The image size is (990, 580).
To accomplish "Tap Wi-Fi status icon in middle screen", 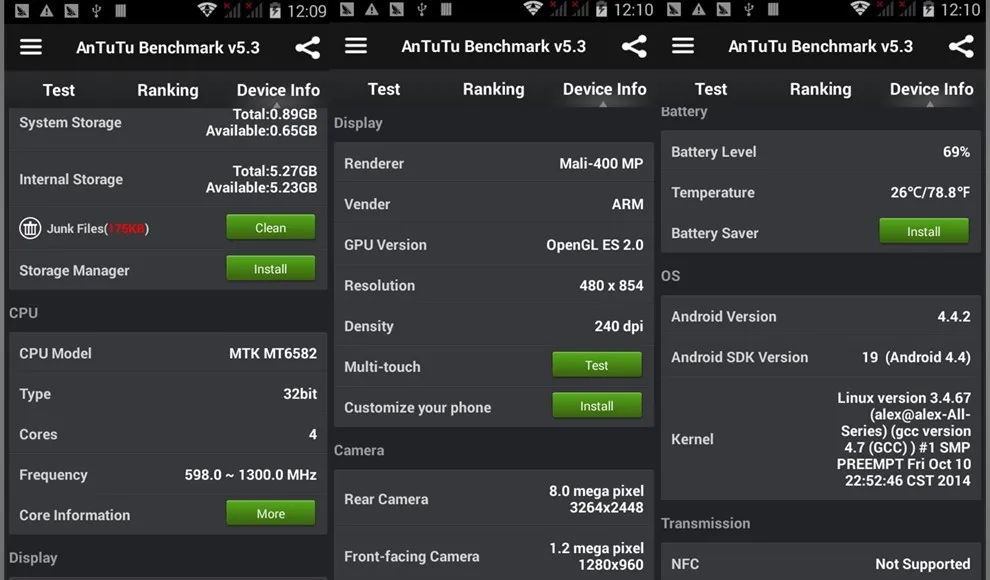I will pos(534,9).
